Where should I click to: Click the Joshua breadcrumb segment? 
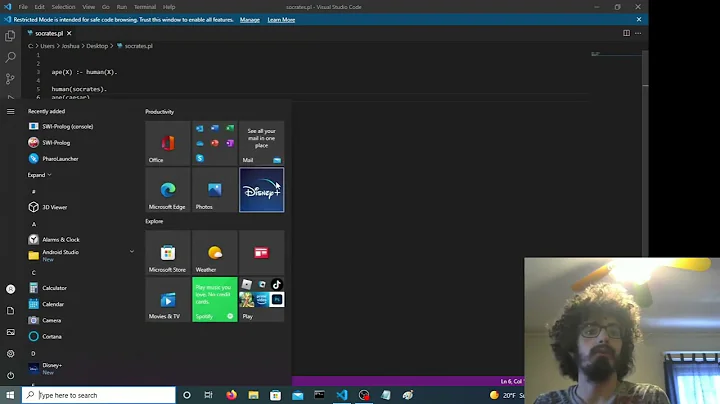point(70,46)
